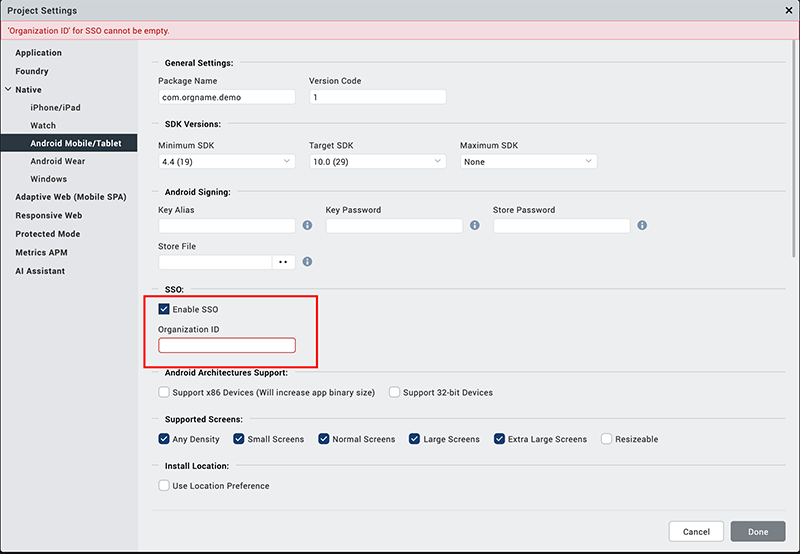Toggle the Resizeable screens checkbox
The width and height of the screenshot is (800, 554).
coord(606,439)
